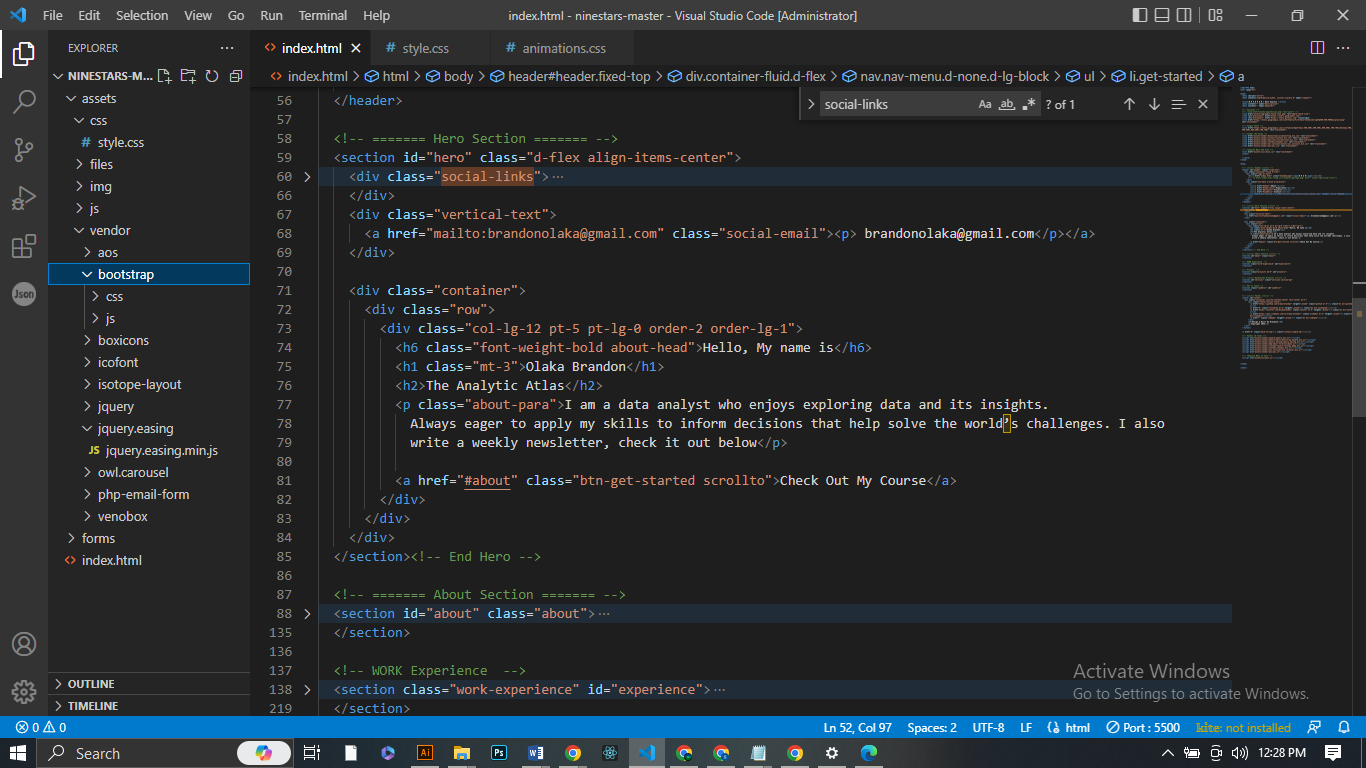Click the Search icon in activity bar
Image resolution: width=1366 pixels, height=768 pixels.
(24, 102)
